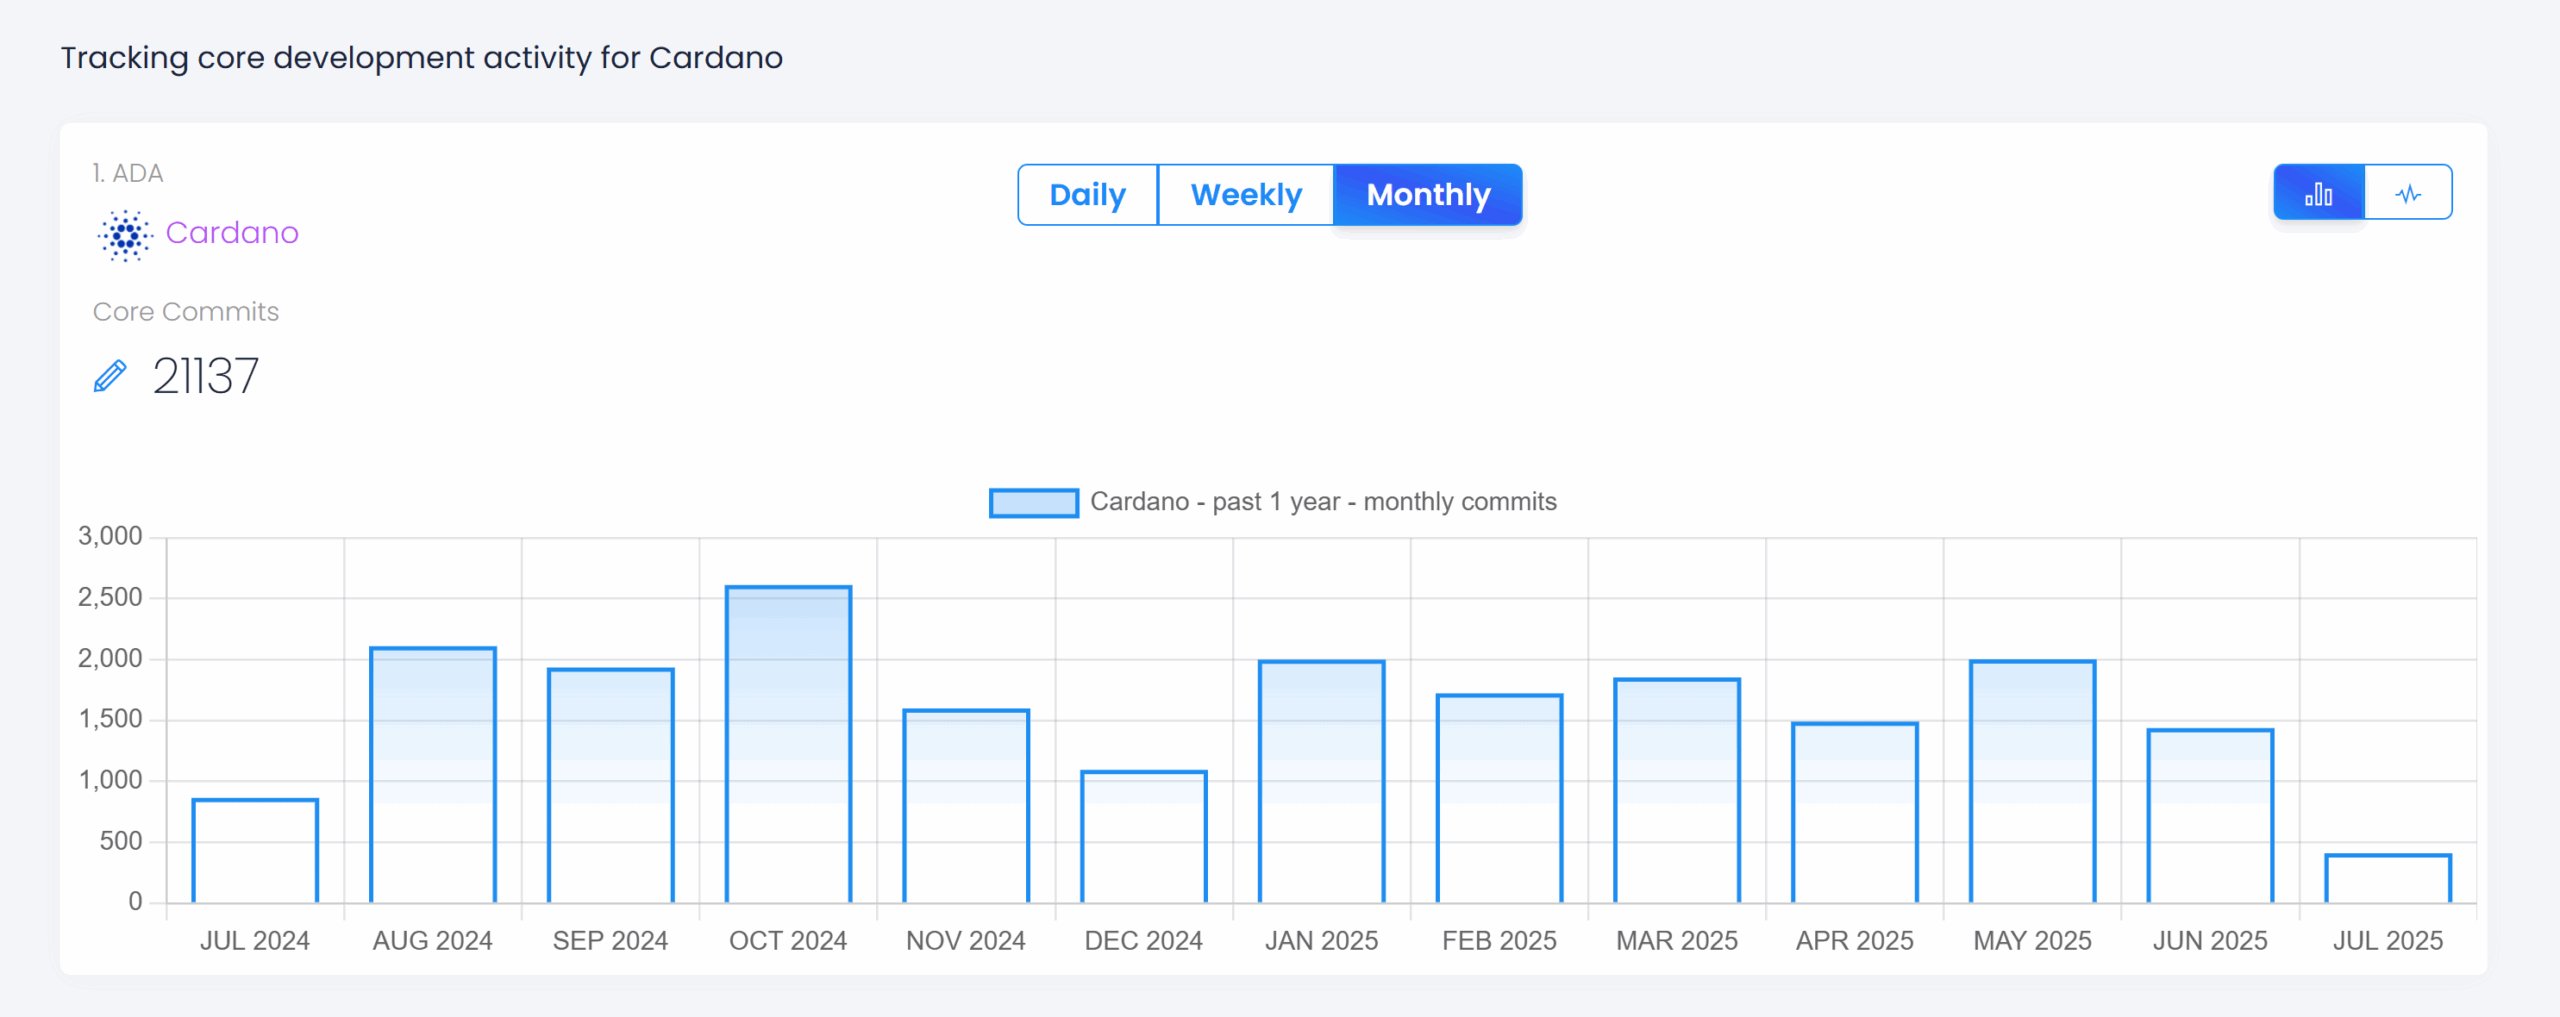Click the 'OCT 2024' axis label
The height and width of the screenshot is (1017, 2560).
(x=788, y=941)
